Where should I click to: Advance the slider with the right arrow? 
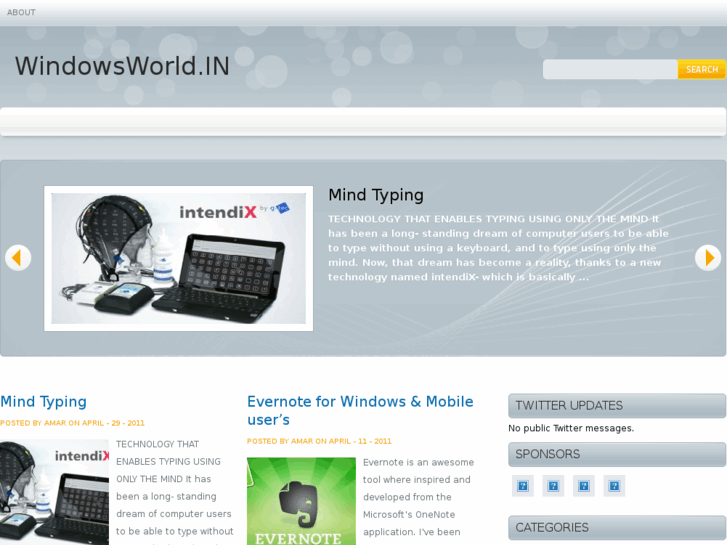point(708,257)
